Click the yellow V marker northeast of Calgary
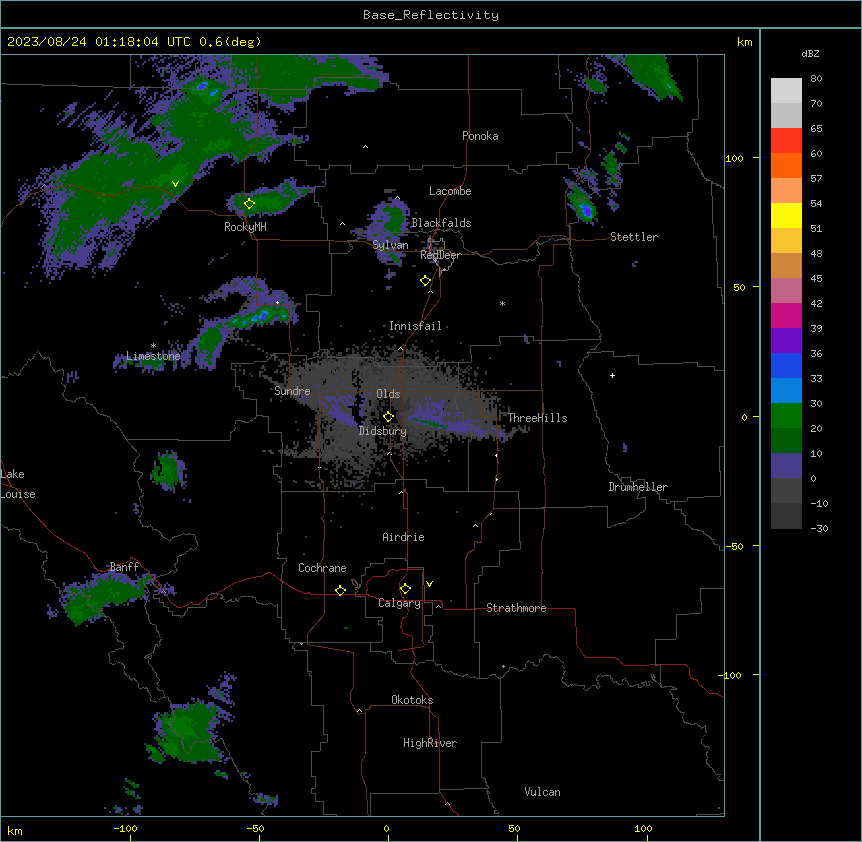The image size is (862, 842). (x=429, y=584)
